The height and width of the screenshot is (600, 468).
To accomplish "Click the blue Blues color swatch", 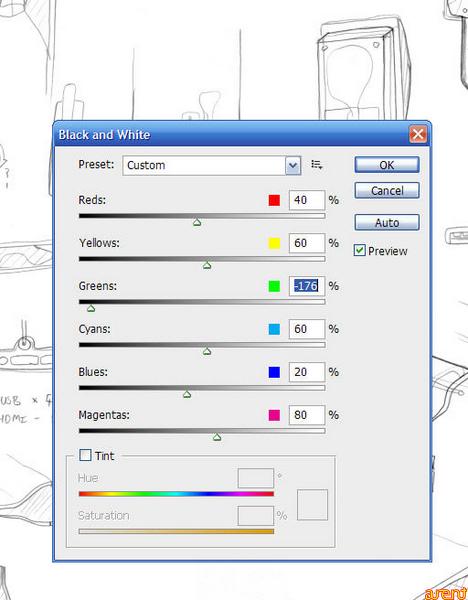I will click(x=274, y=372).
